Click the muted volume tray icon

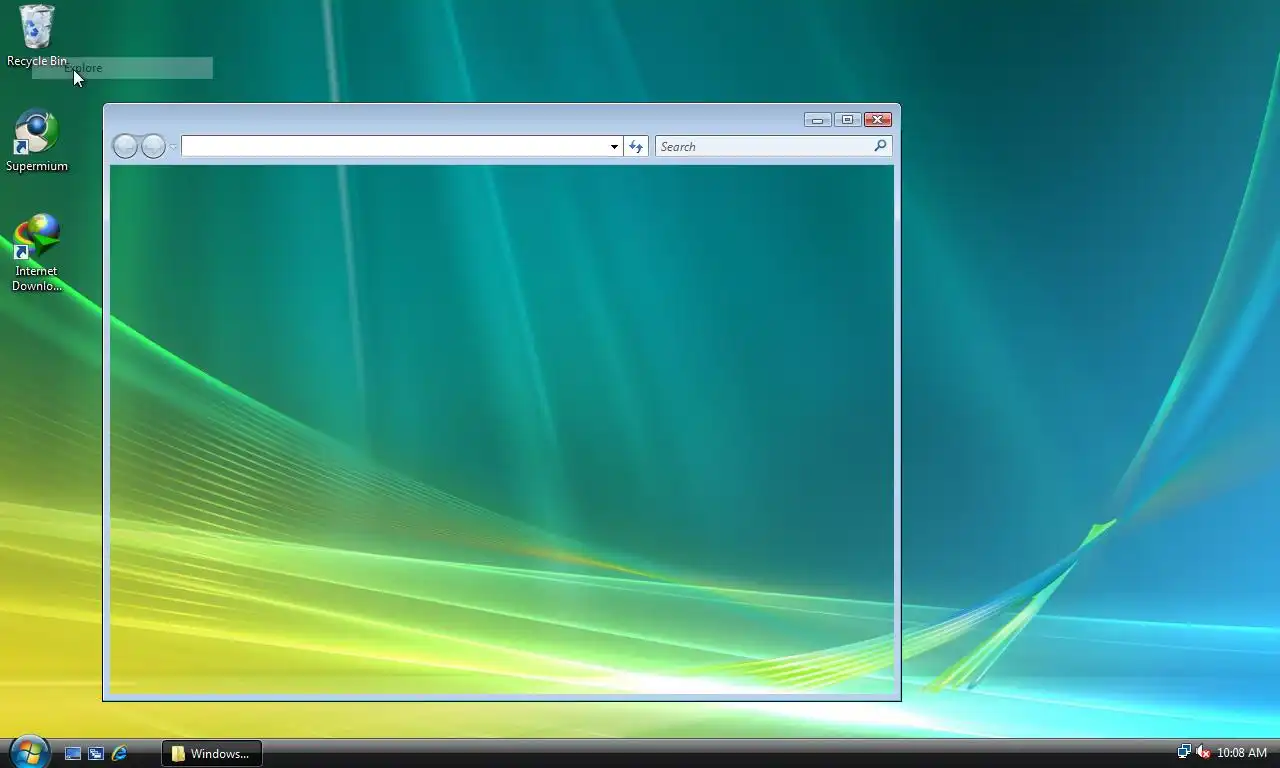pos(1203,752)
